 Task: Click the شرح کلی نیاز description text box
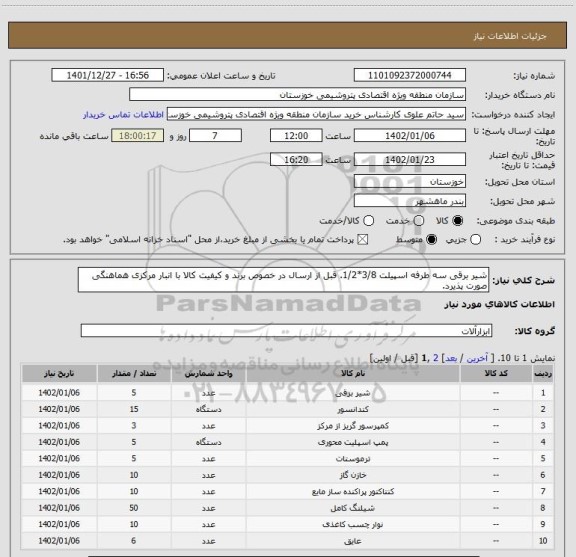284,280
